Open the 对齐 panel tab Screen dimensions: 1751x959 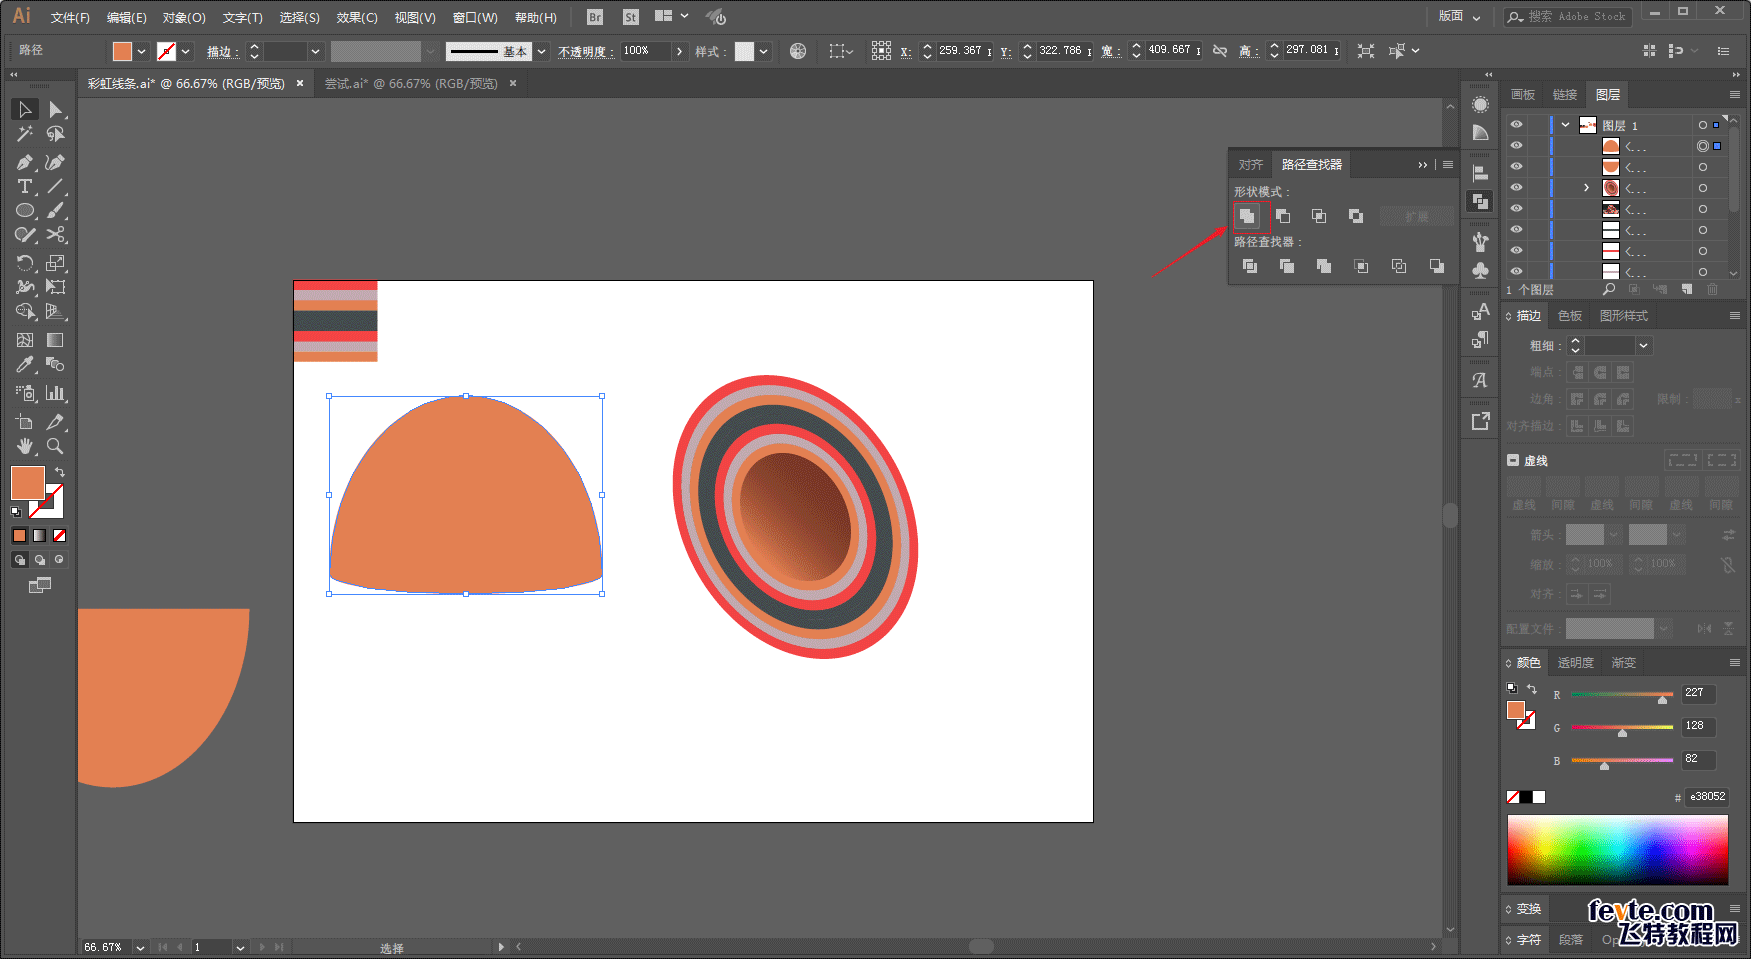point(1250,165)
